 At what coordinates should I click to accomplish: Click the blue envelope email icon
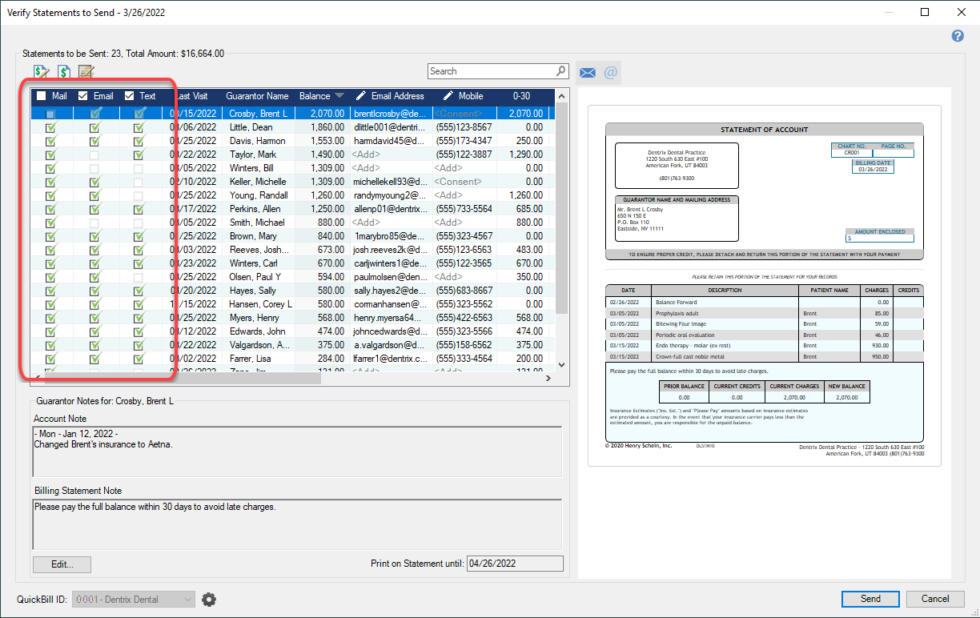pyautogui.click(x=587, y=71)
